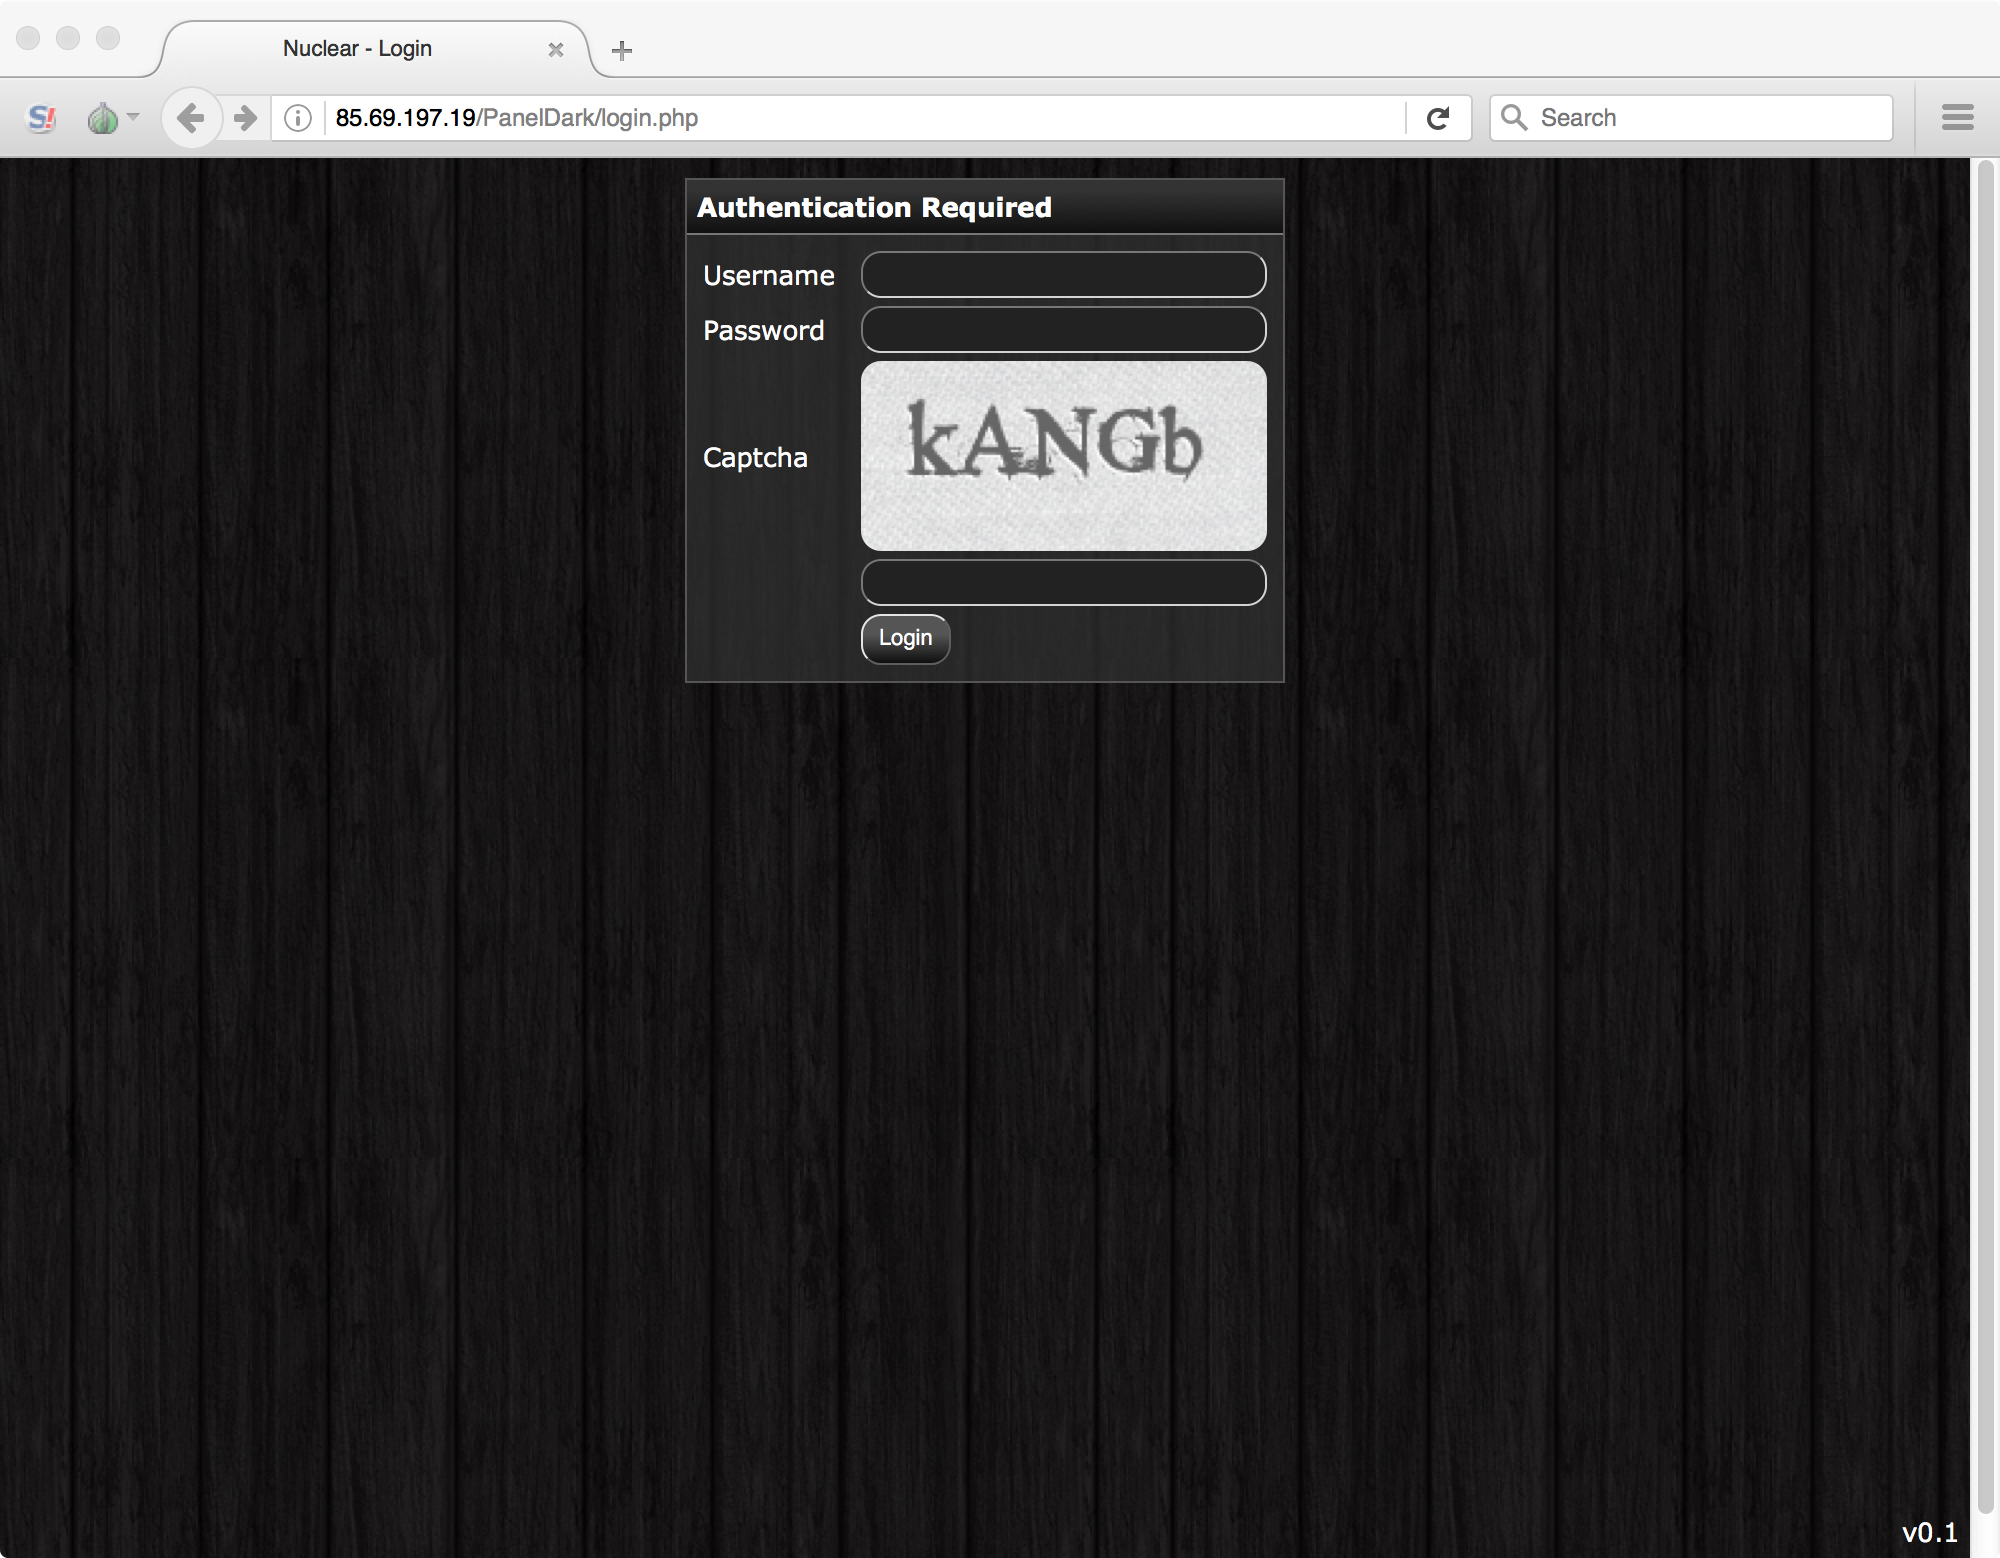Click the site information (i) icon
The height and width of the screenshot is (1558, 2000).
point(298,118)
